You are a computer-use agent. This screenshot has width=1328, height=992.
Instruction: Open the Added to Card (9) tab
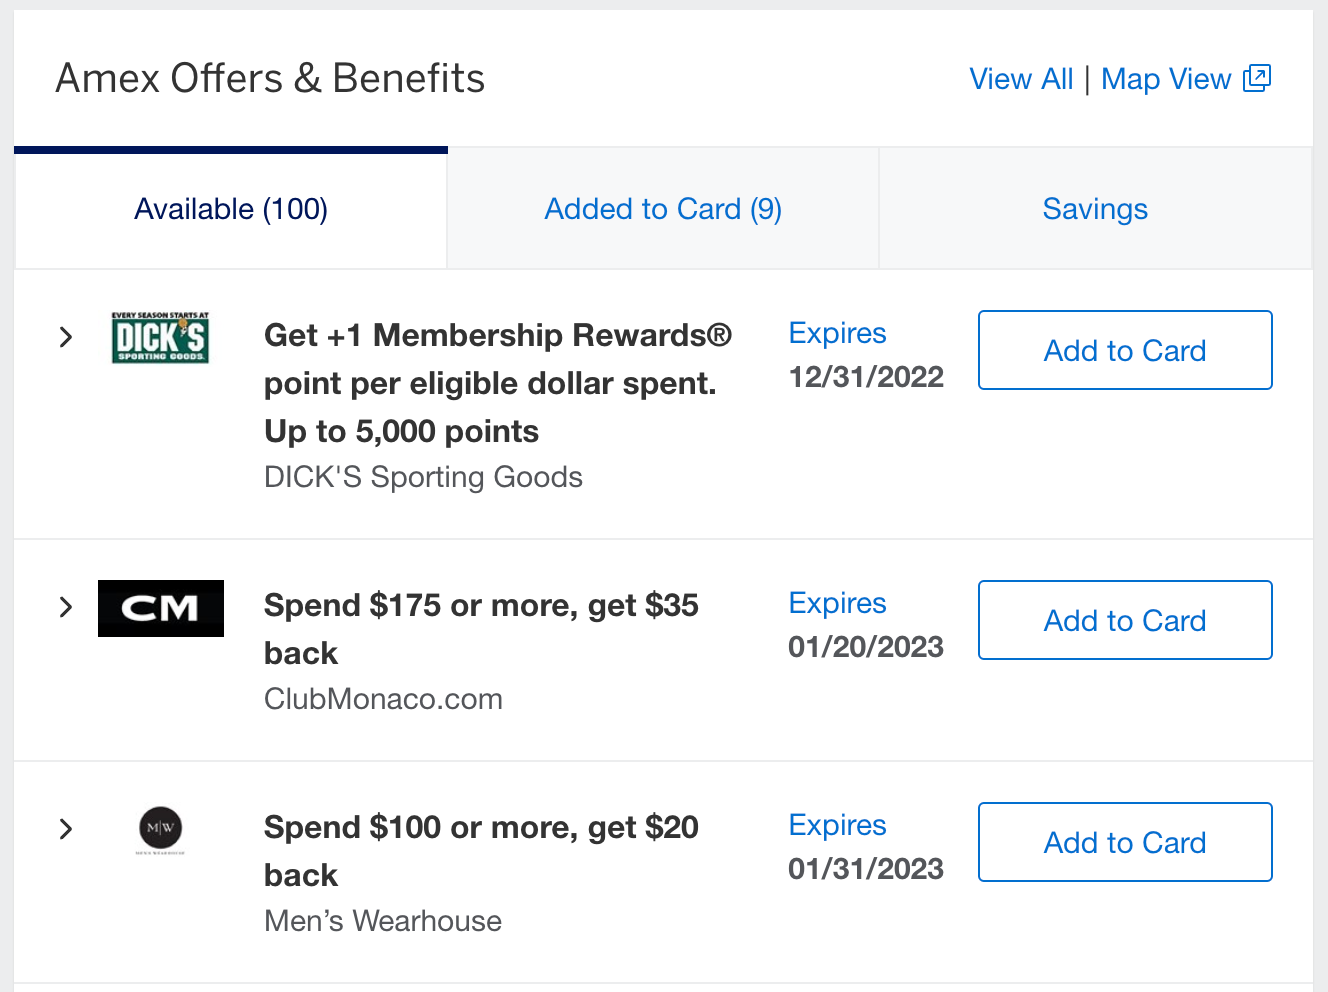tap(663, 209)
